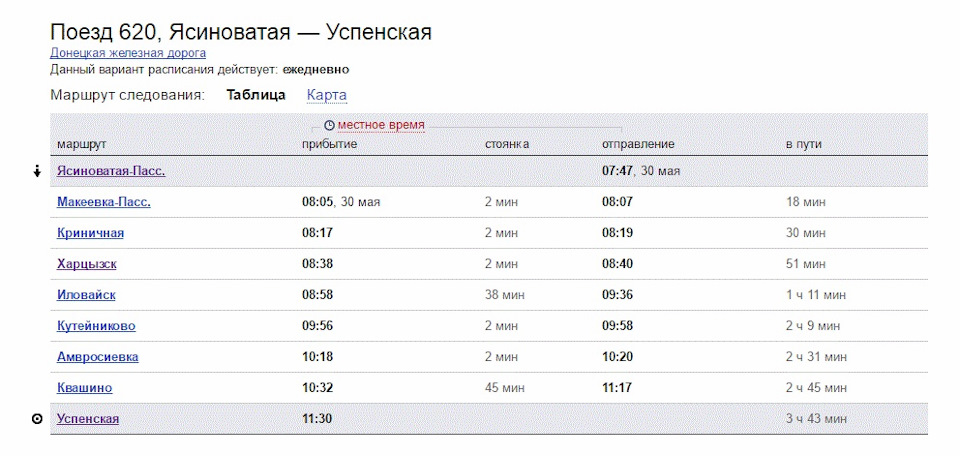The height and width of the screenshot is (456, 960).
Task: Open the Амвросиевка station page
Action: coord(98,357)
